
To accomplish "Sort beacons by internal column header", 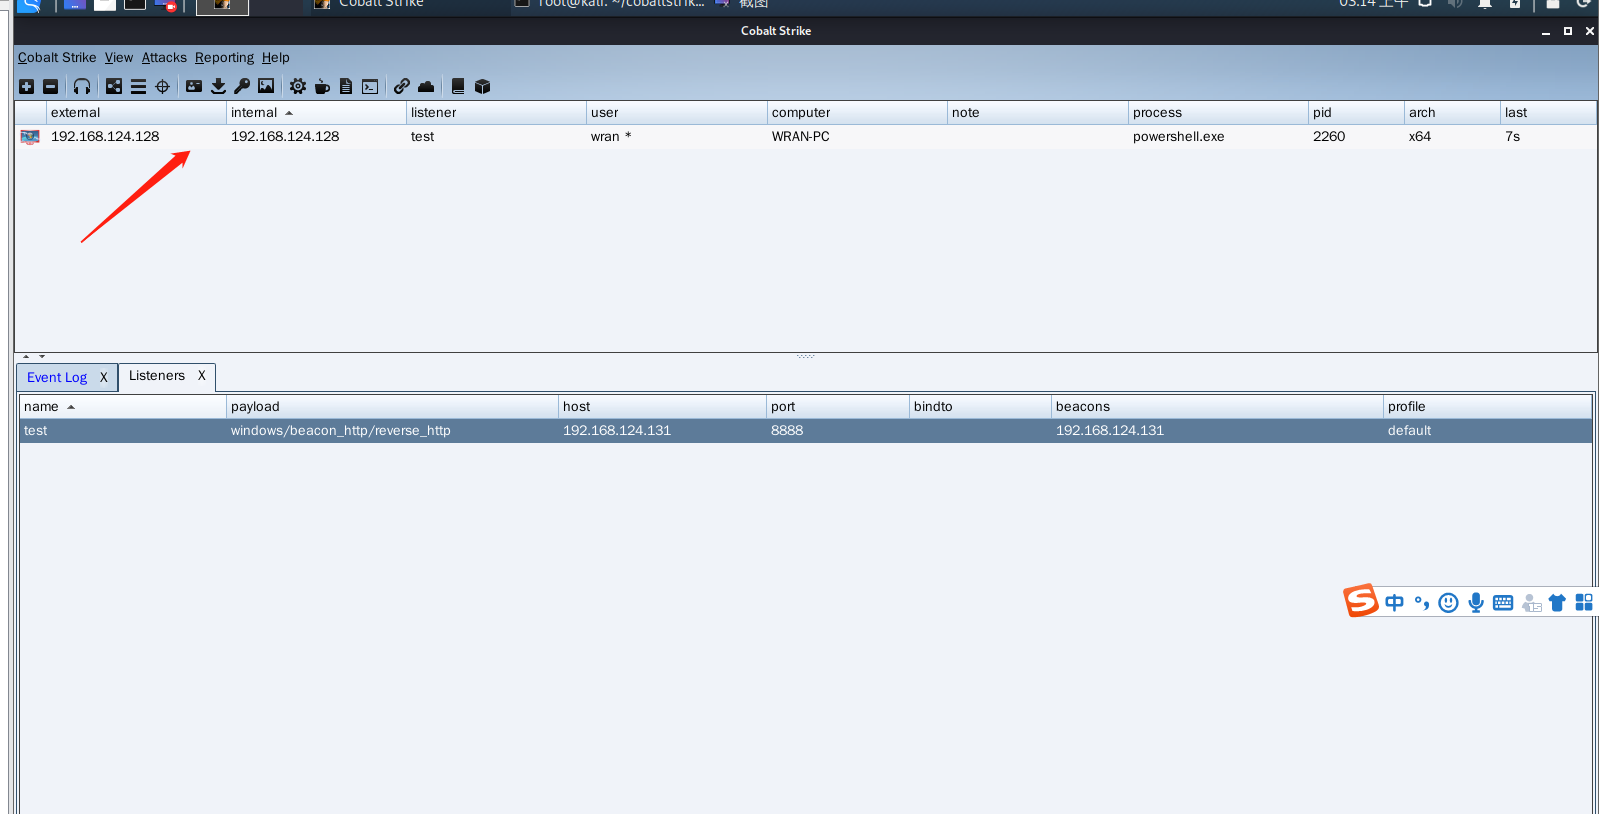I will click(316, 113).
